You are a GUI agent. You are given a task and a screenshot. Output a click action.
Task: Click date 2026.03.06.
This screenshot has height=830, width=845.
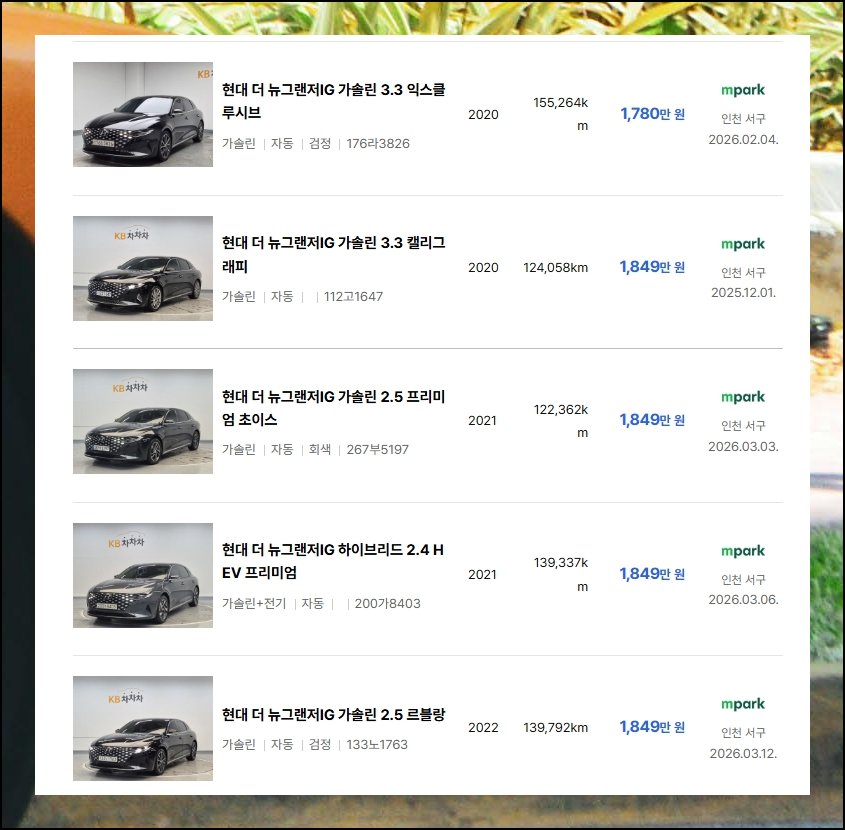click(743, 600)
